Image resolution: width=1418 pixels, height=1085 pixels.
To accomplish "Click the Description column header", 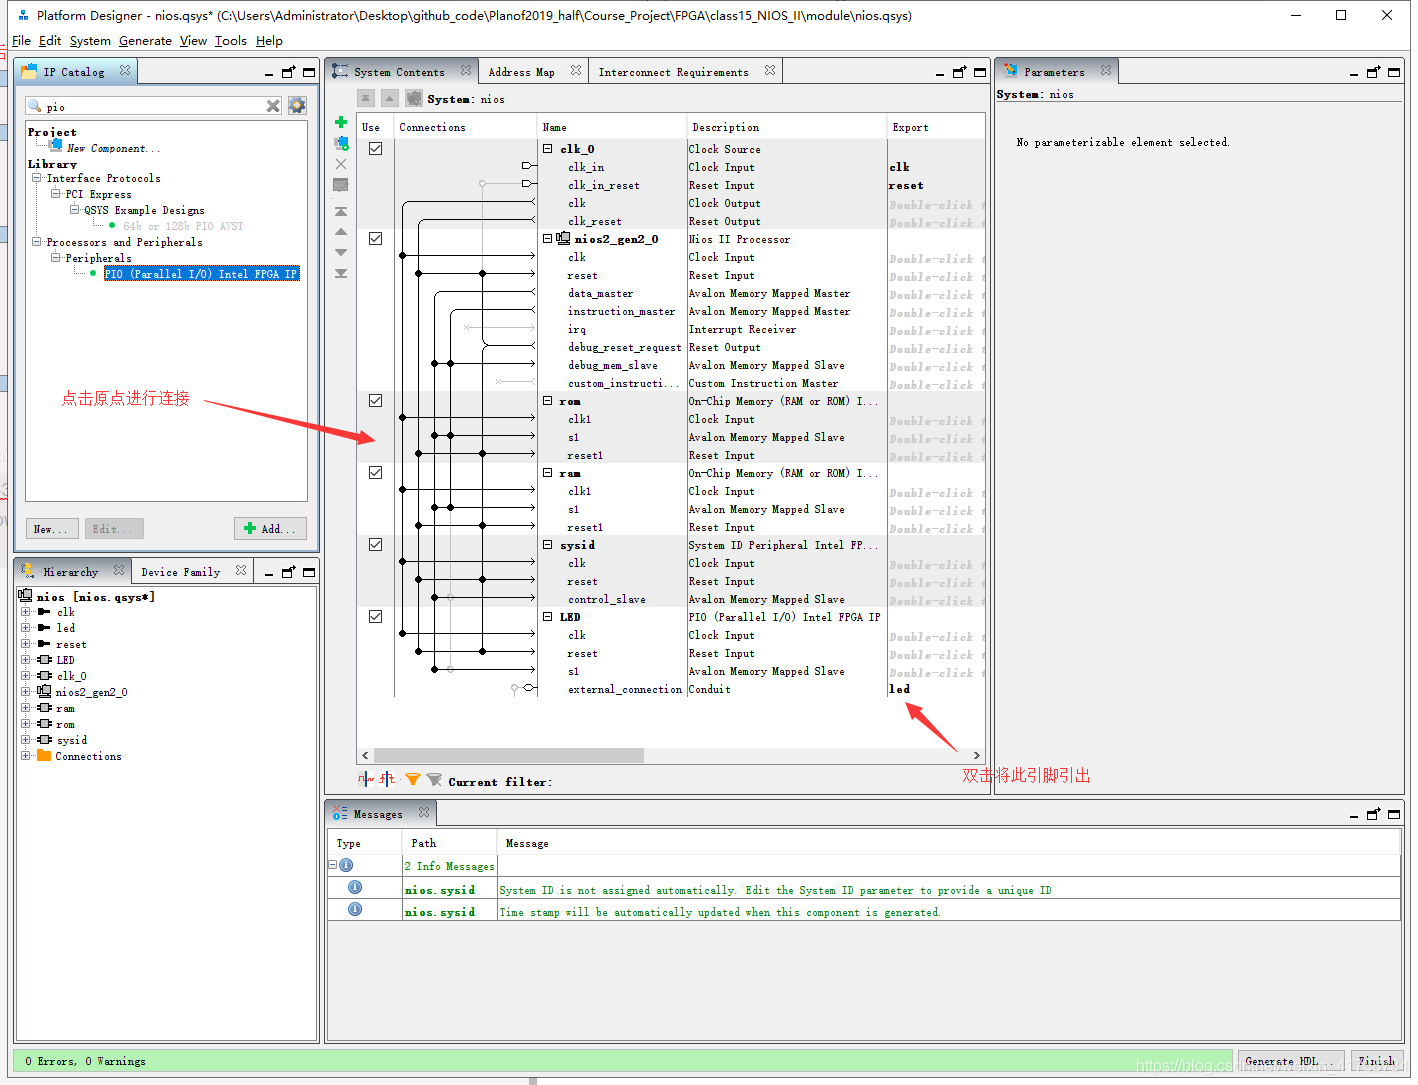I will (725, 127).
